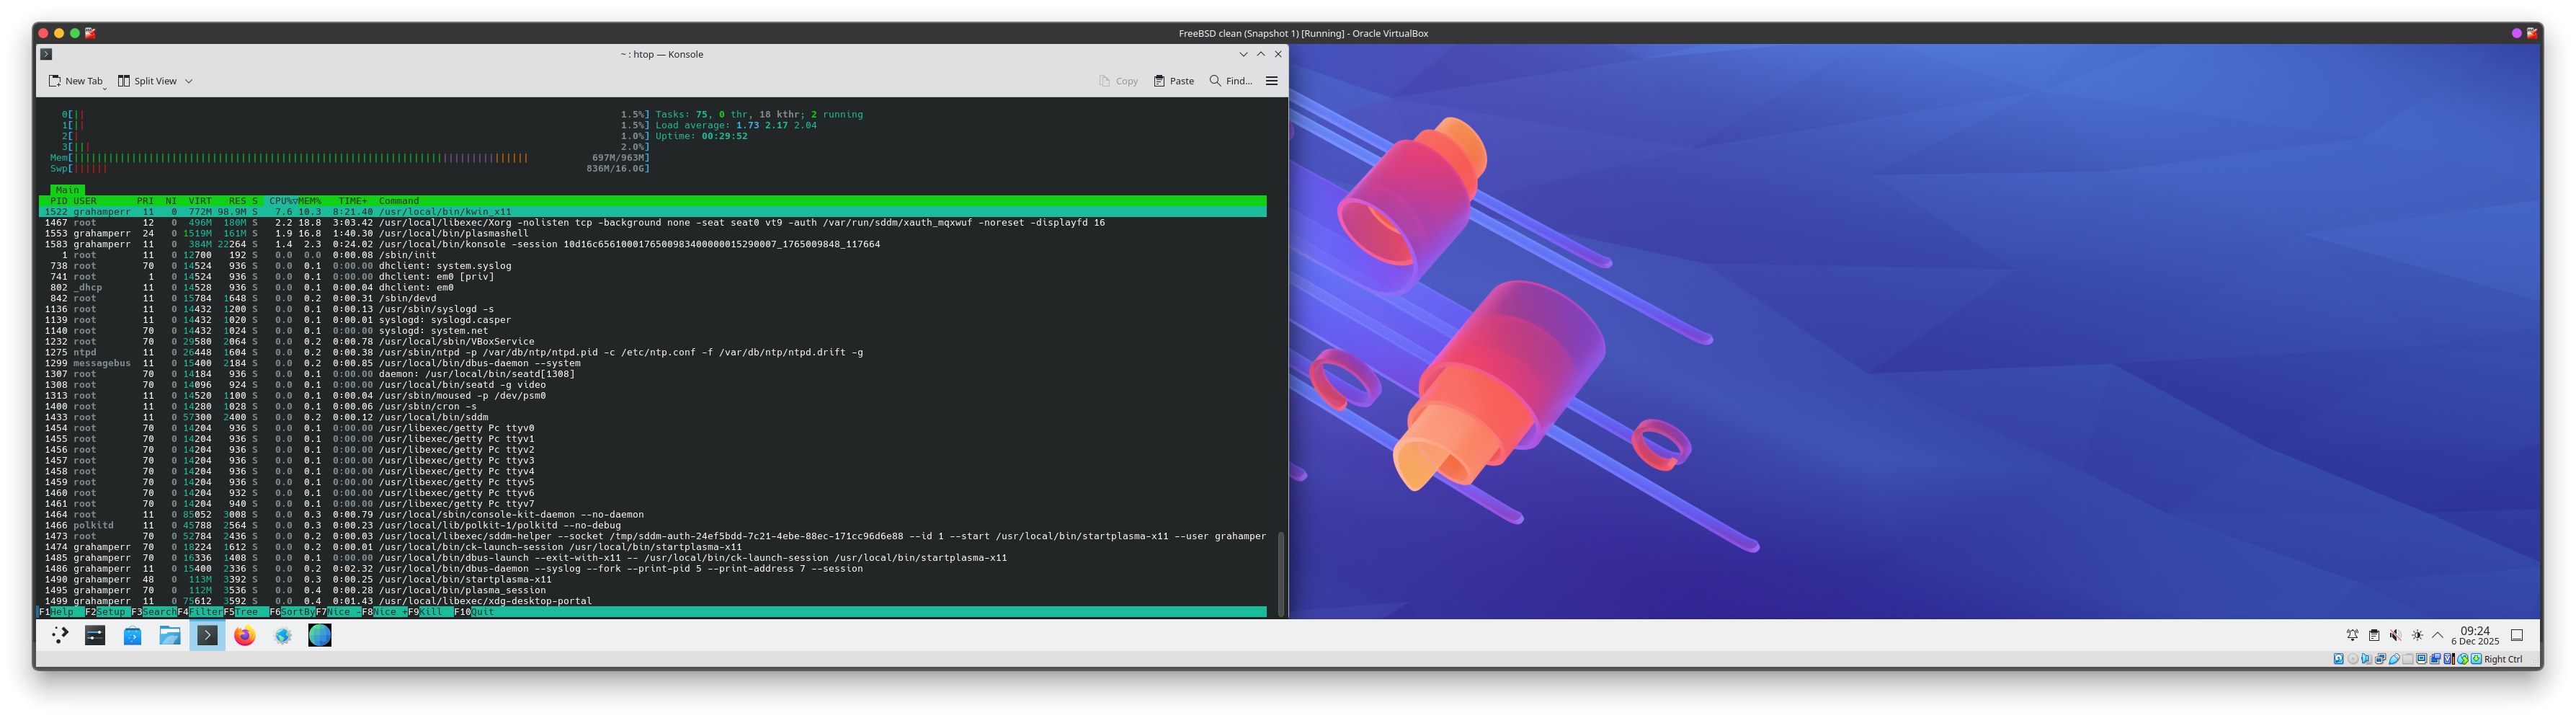Open the Discover software store icon

pos(132,635)
